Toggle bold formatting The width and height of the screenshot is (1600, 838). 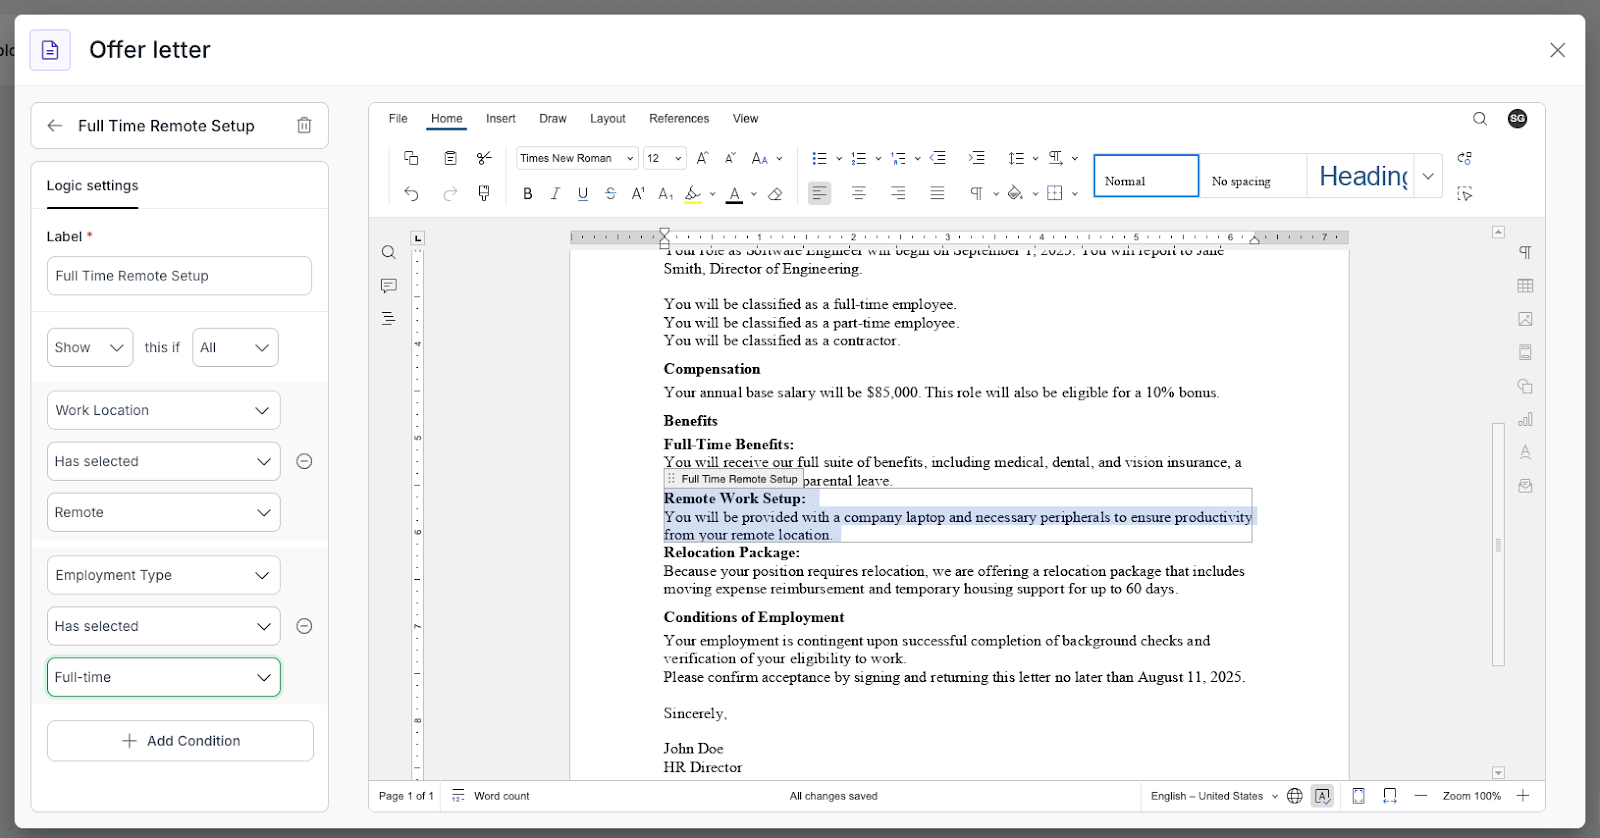(x=528, y=194)
